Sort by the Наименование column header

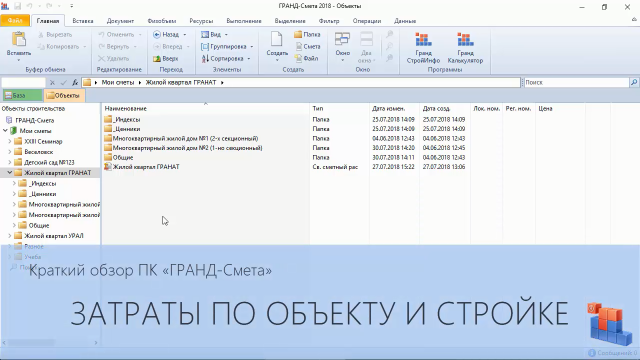[x=206, y=109]
